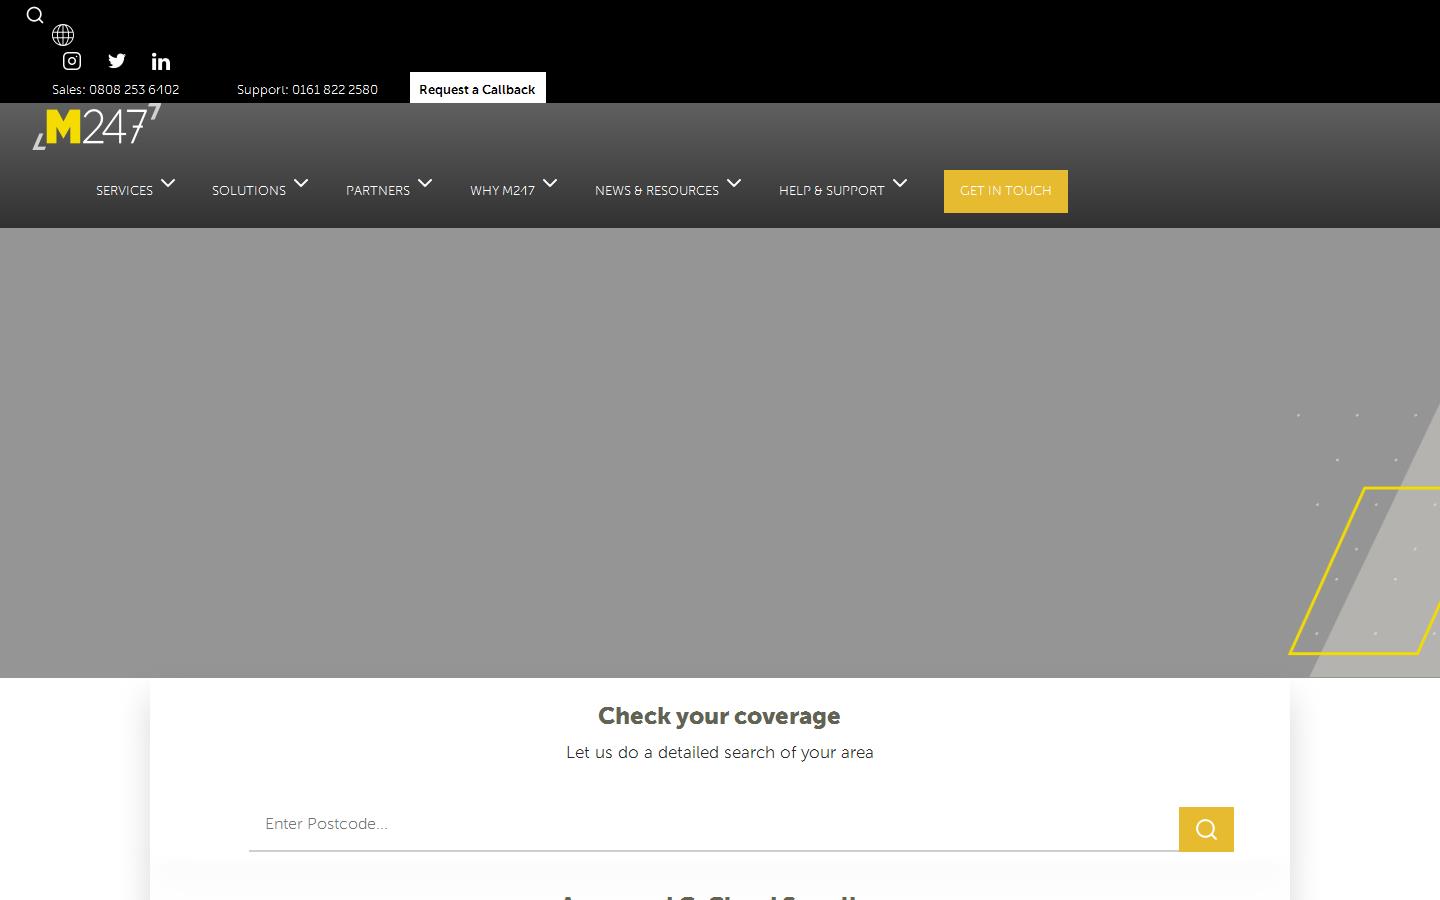The height and width of the screenshot is (900, 1440).
Task: Click the search magnifier icon in top bar
Action: click(35, 15)
